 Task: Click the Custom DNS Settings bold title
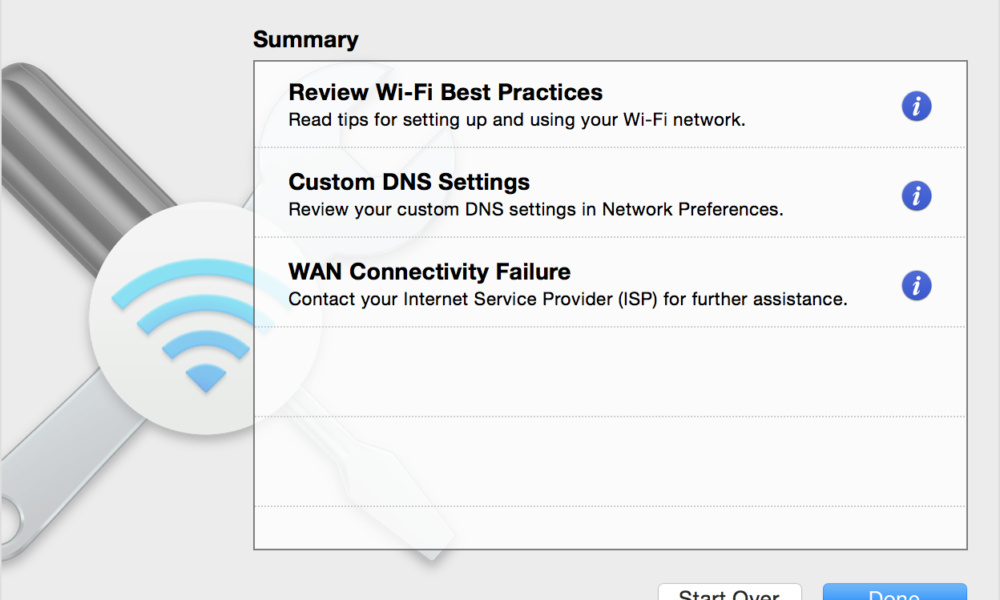coord(410,182)
